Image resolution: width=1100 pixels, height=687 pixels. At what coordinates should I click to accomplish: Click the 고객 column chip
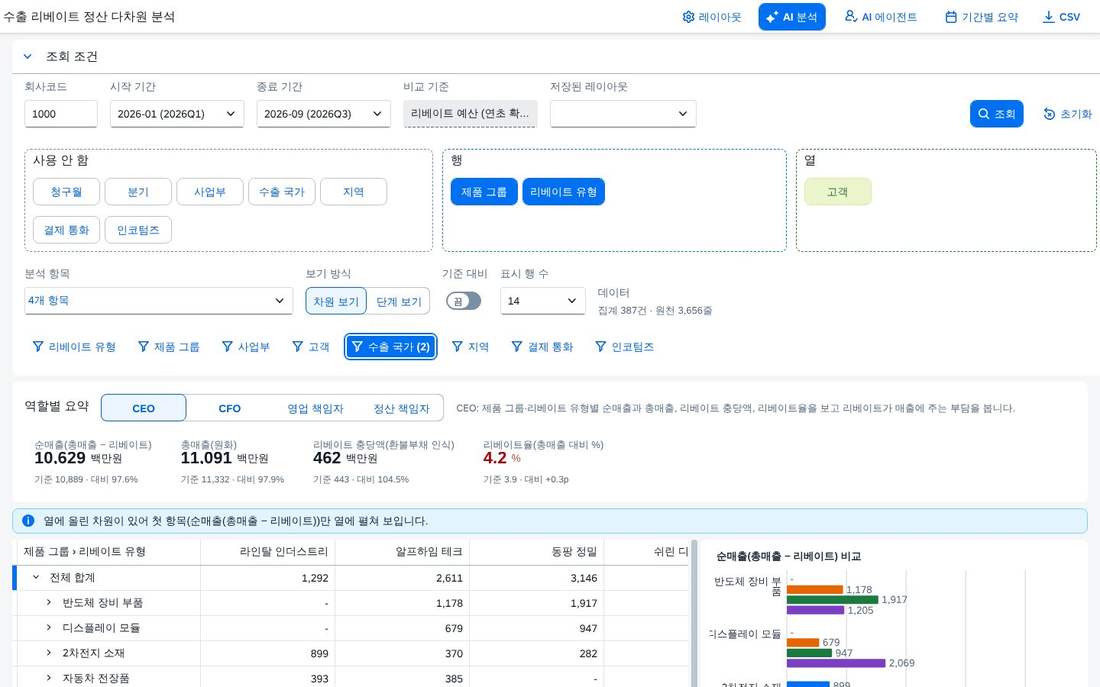coord(837,192)
